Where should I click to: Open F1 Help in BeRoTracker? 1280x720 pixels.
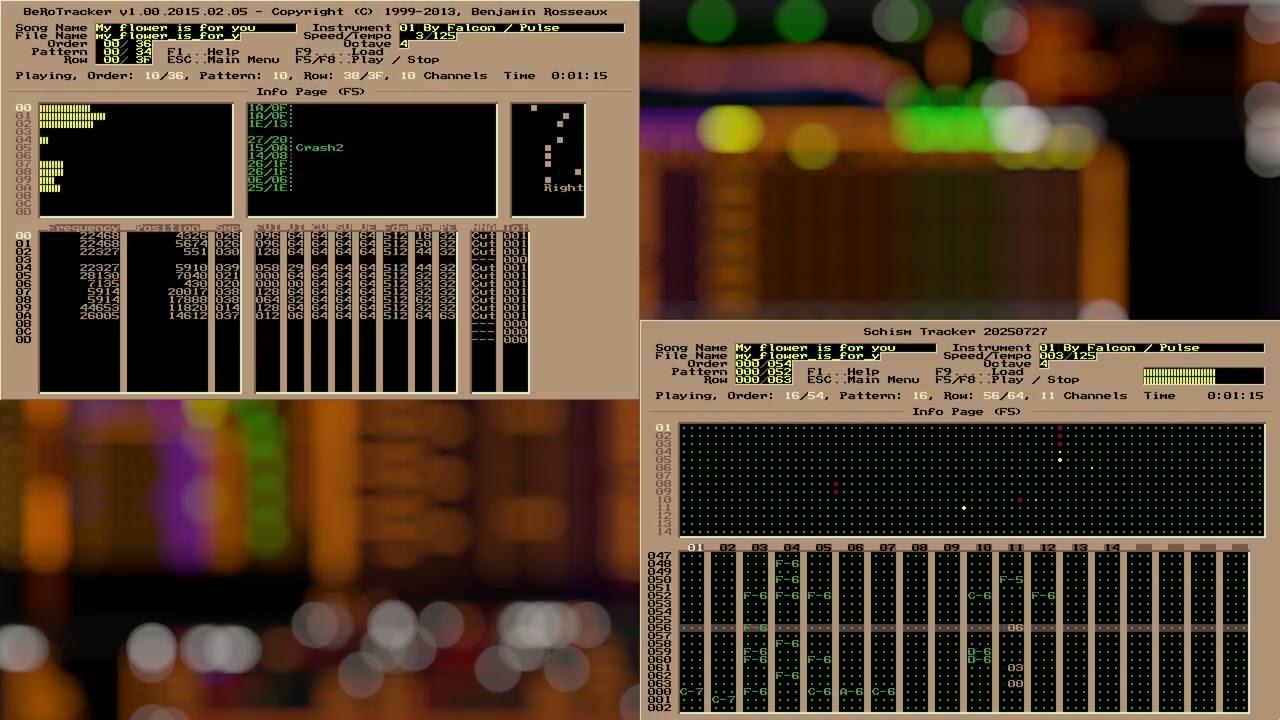203,52
